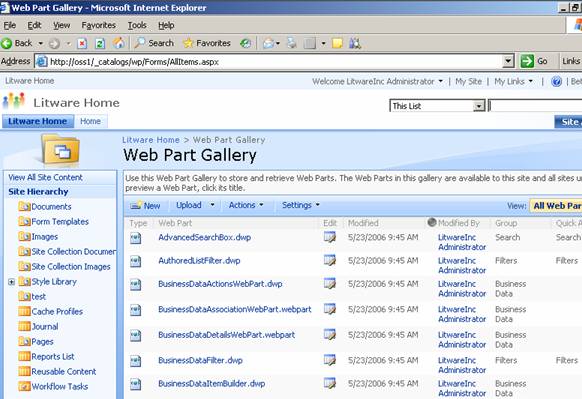The image size is (582, 399).
Task: Select the Home navigation tab
Action: (91, 121)
